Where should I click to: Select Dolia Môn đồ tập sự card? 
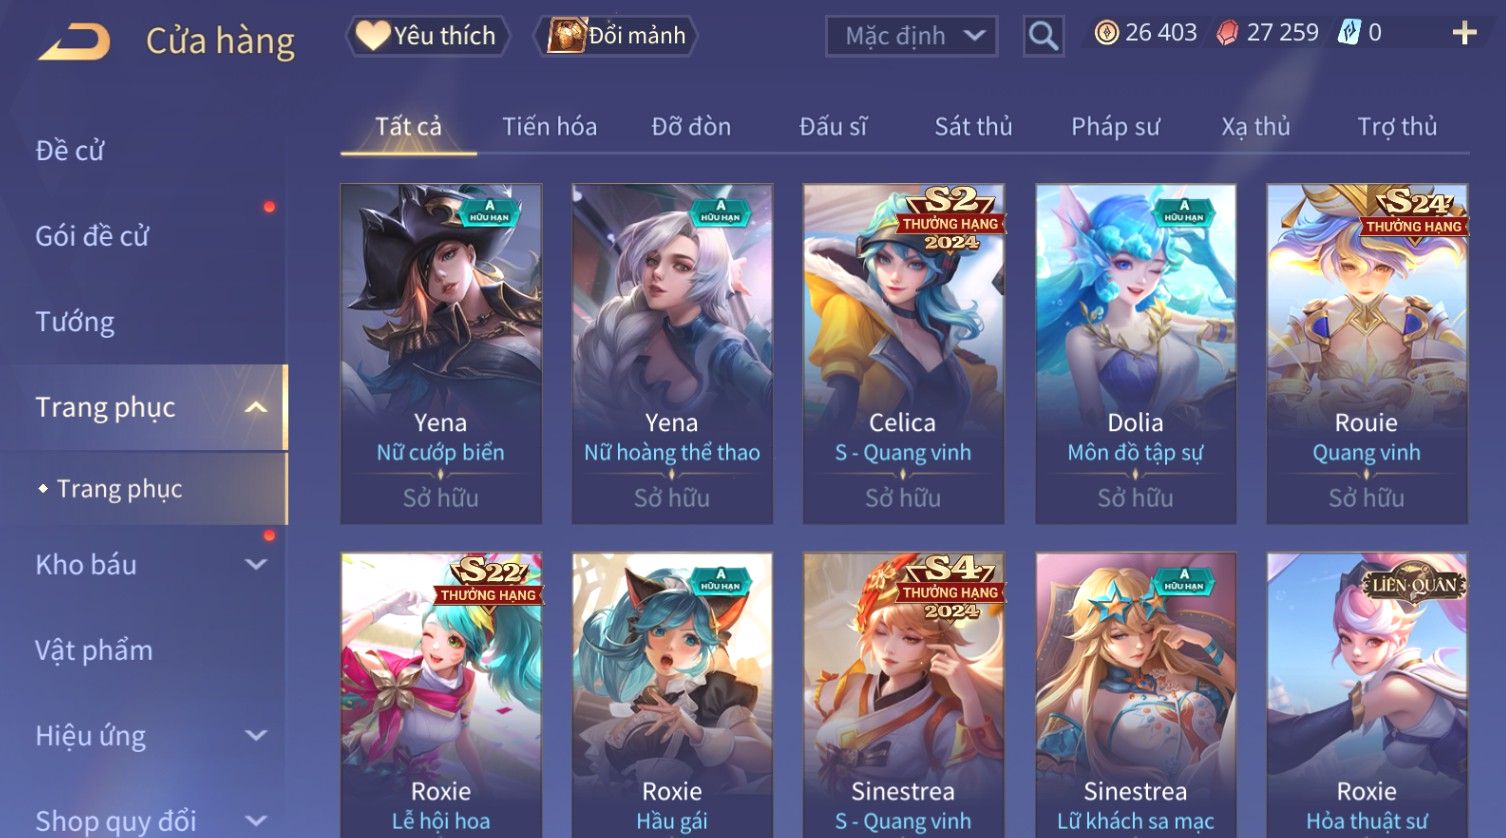coord(1135,353)
